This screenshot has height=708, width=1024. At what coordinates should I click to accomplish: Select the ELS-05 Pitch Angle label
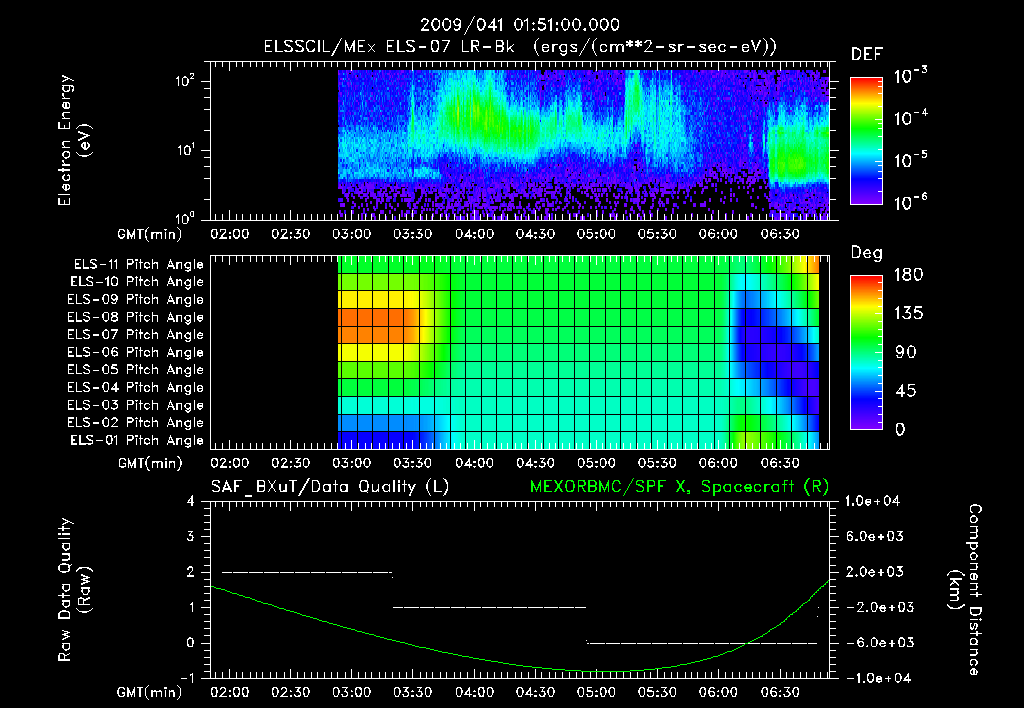pyautogui.click(x=135, y=370)
